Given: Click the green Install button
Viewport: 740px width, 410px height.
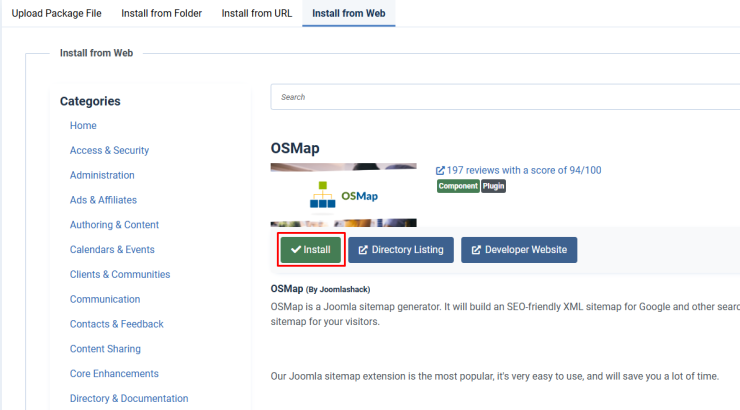Looking at the screenshot, I should click(x=311, y=250).
